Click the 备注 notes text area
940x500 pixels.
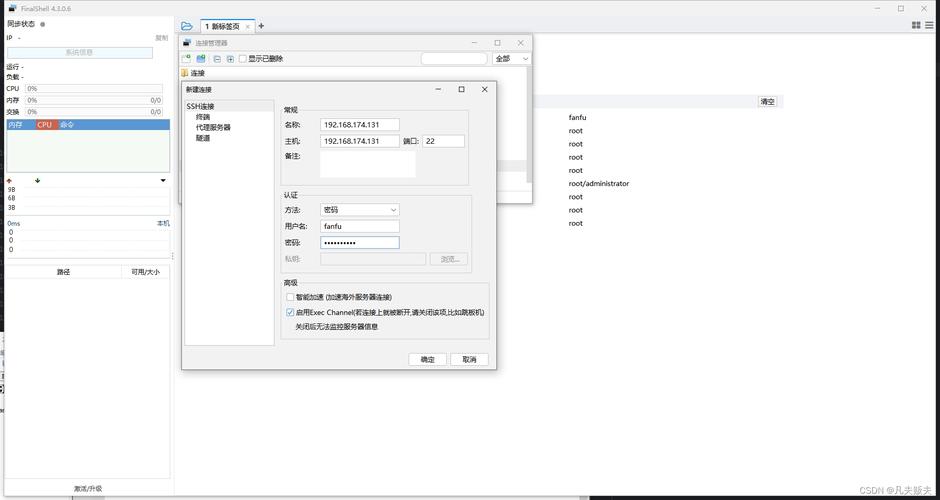coord(367,164)
